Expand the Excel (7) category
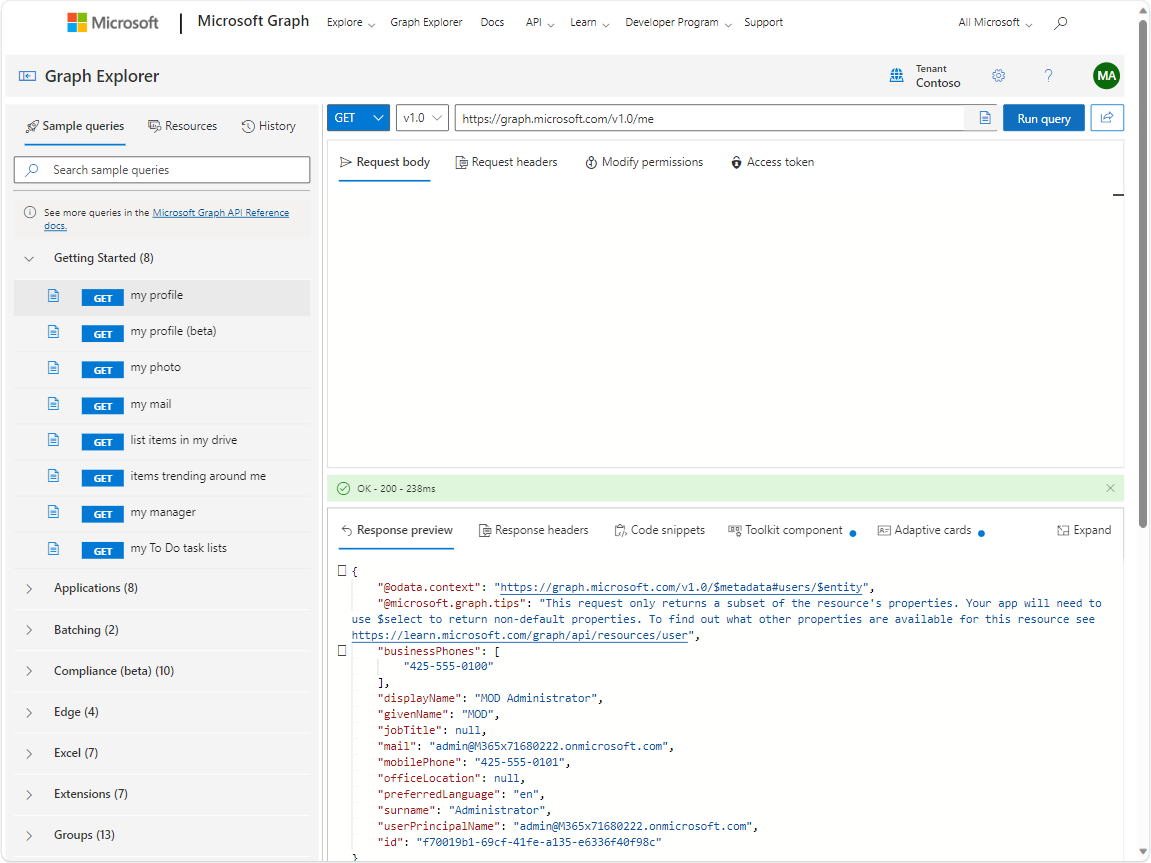 pos(29,753)
